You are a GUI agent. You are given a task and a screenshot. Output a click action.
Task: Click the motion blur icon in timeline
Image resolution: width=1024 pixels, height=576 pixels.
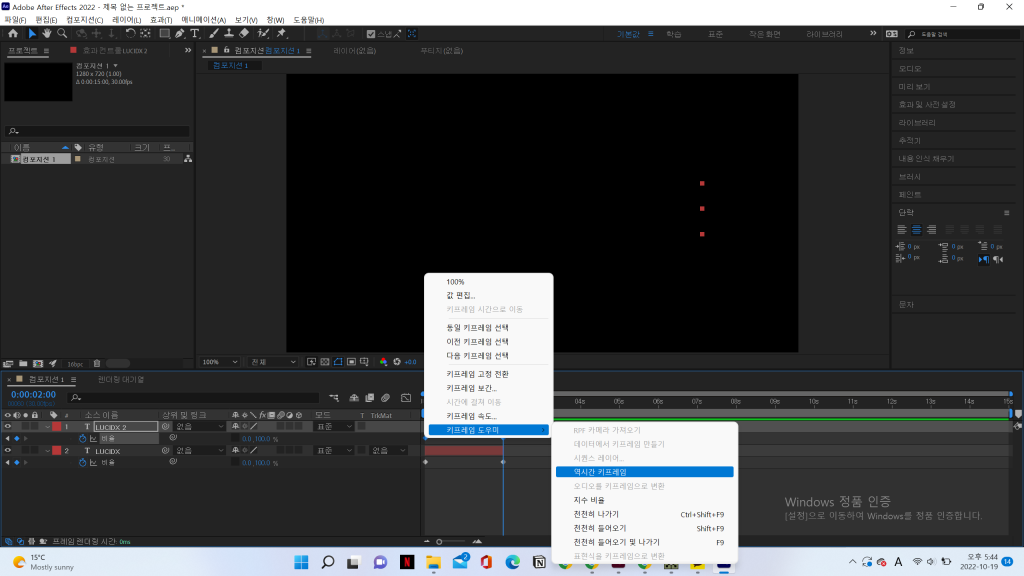386,398
